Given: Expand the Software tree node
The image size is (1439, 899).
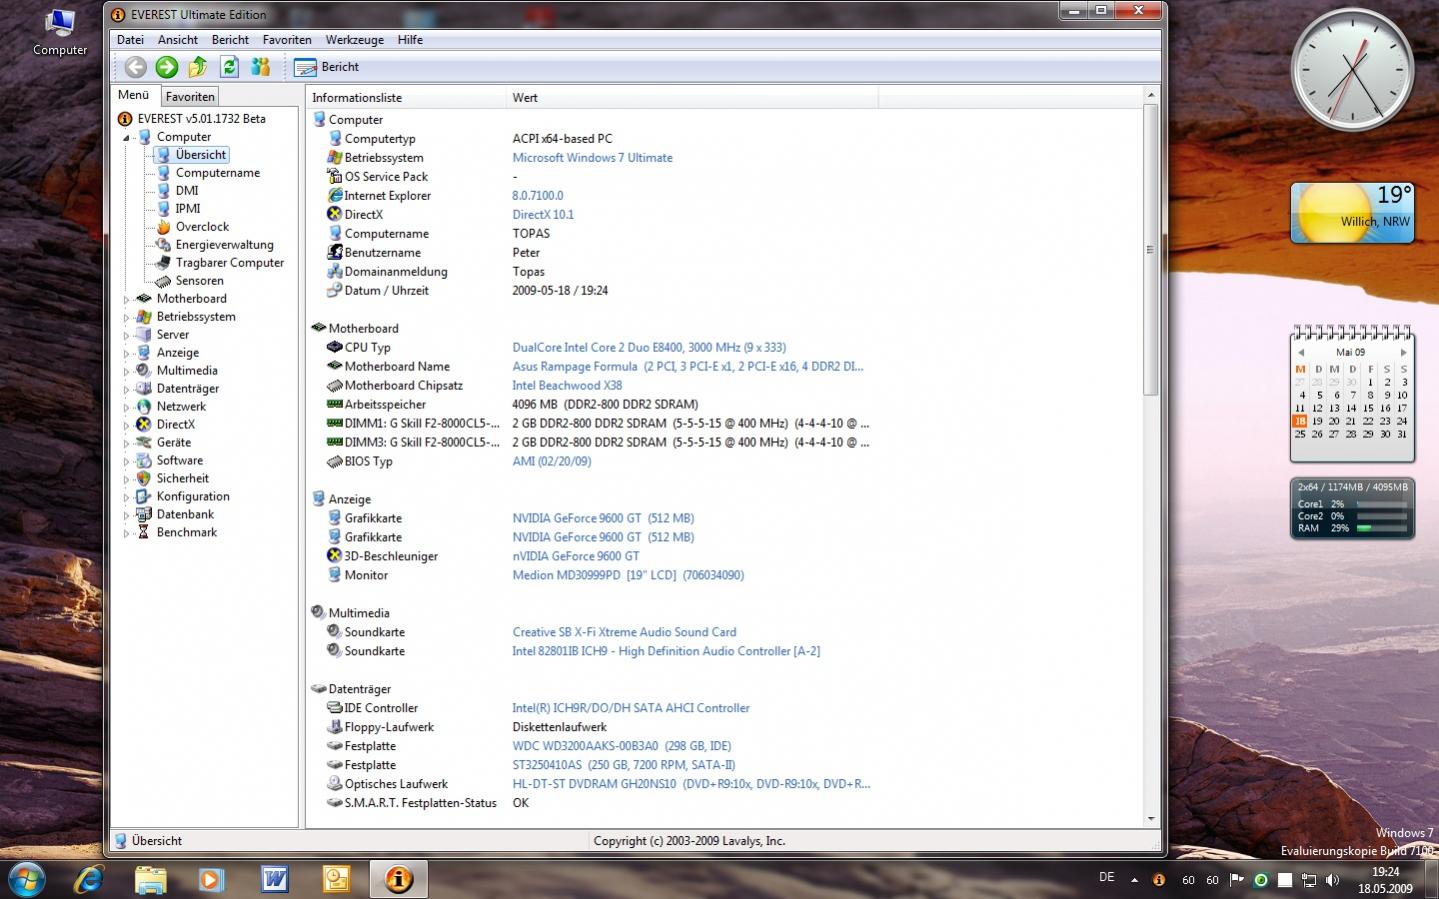Looking at the screenshot, I should pyautogui.click(x=127, y=461).
